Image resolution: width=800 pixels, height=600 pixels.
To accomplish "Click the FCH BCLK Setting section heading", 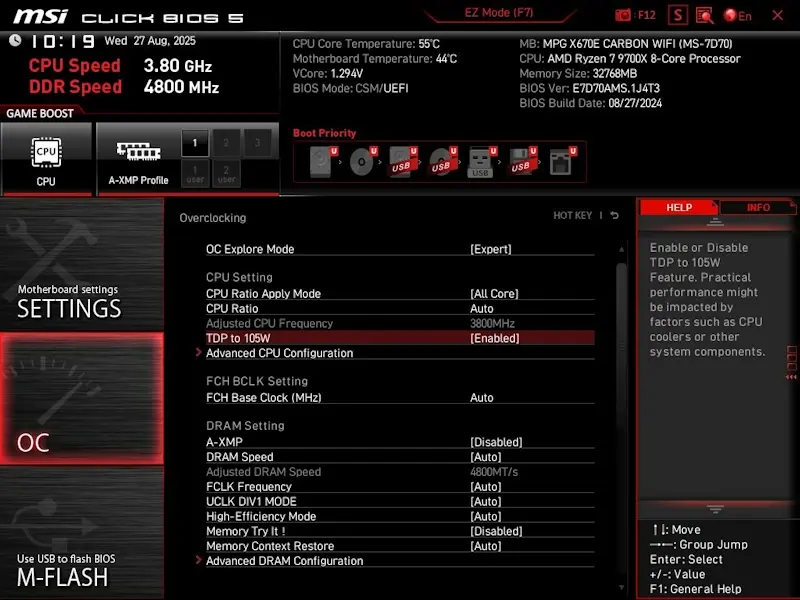I will (x=257, y=381).
